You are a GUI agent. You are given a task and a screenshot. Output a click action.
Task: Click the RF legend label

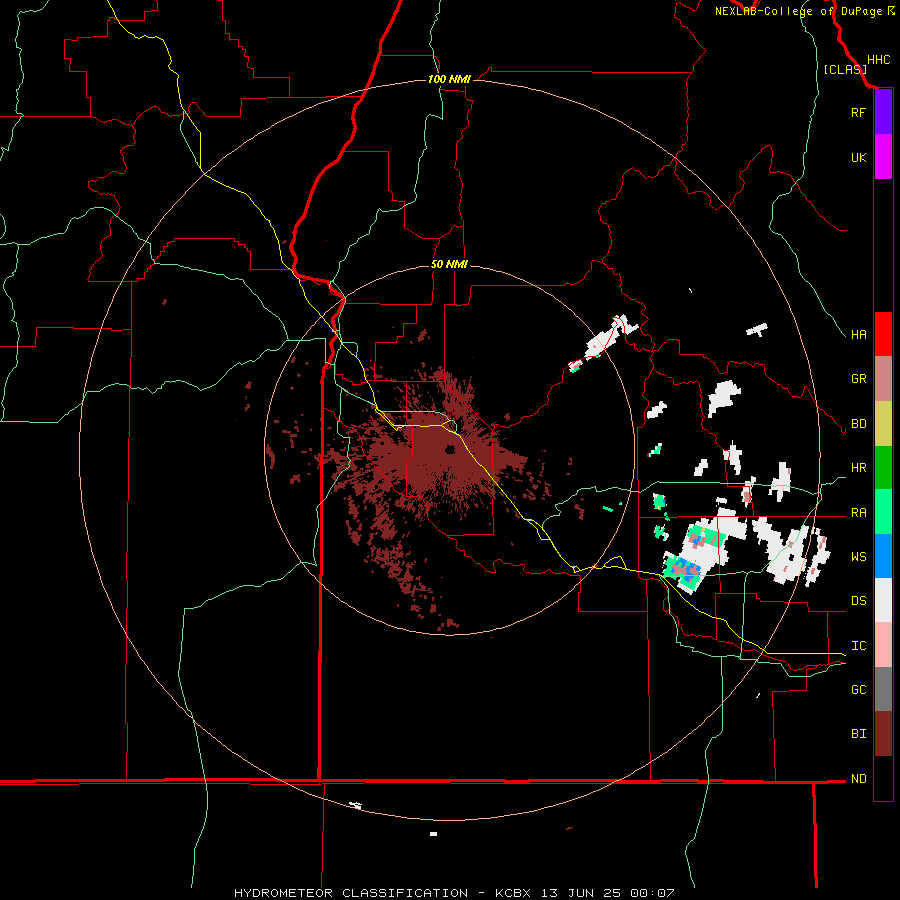(x=858, y=112)
